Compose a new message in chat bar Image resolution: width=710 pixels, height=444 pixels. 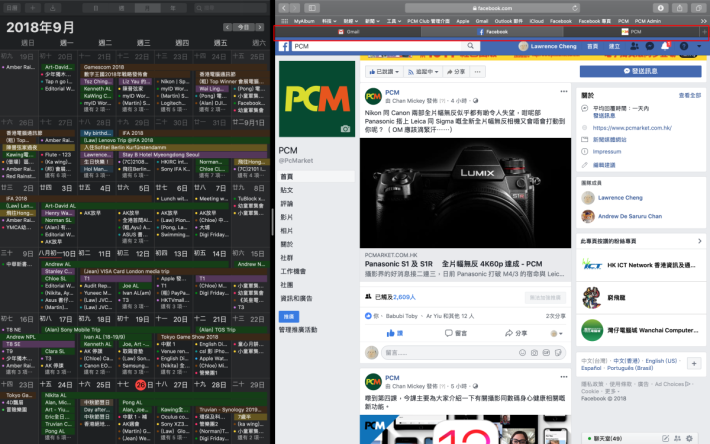pyautogui.click(x=665, y=438)
